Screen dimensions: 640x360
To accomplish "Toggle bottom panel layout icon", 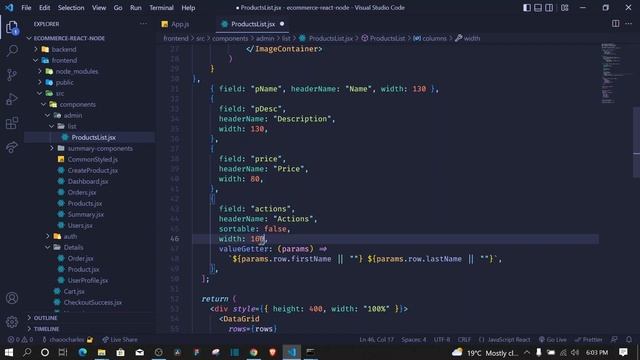I will coord(538,8).
